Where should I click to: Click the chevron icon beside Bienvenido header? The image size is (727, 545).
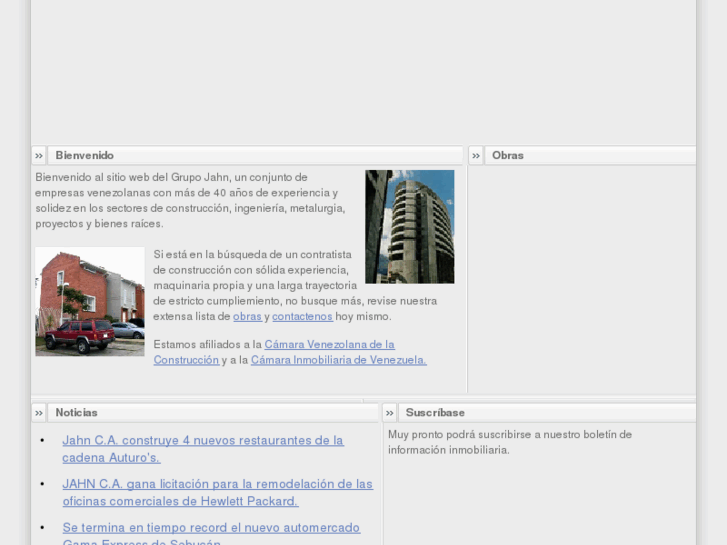coord(39,156)
